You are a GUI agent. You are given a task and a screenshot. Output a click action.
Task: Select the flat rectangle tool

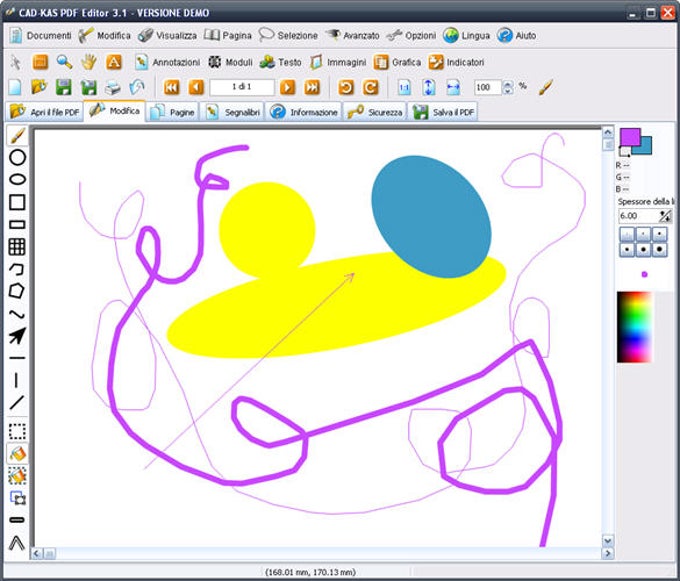pyautogui.click(x=17, y=225)
